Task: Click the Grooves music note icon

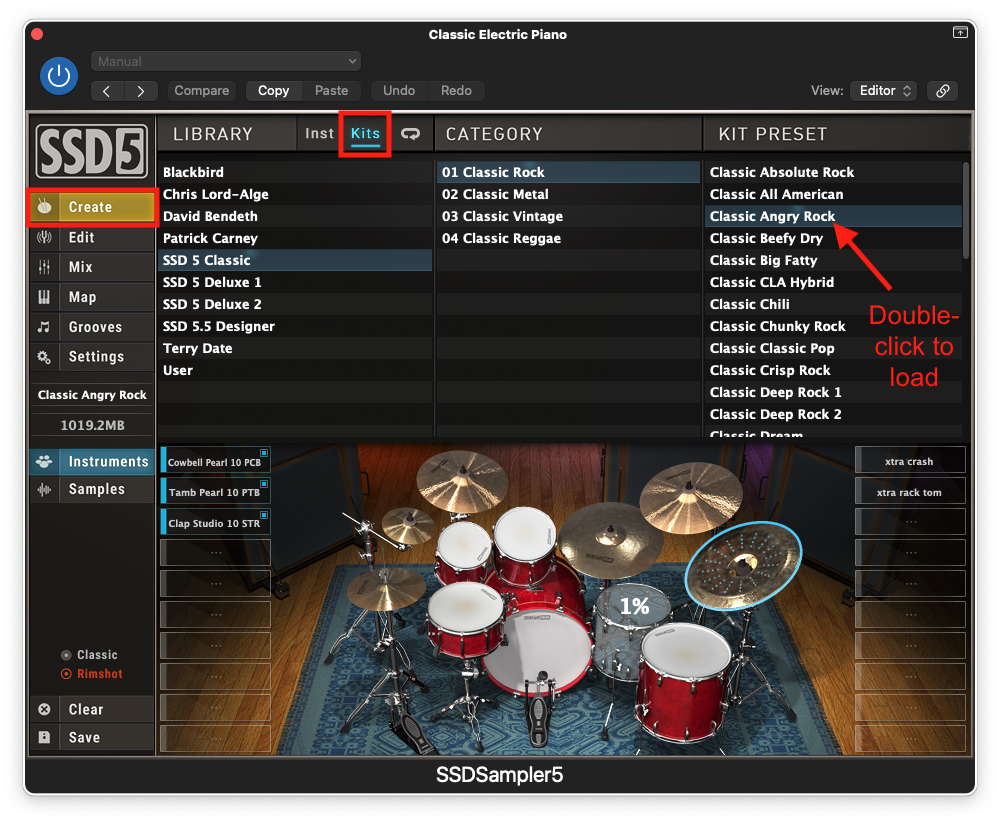Action: [44, 327]
